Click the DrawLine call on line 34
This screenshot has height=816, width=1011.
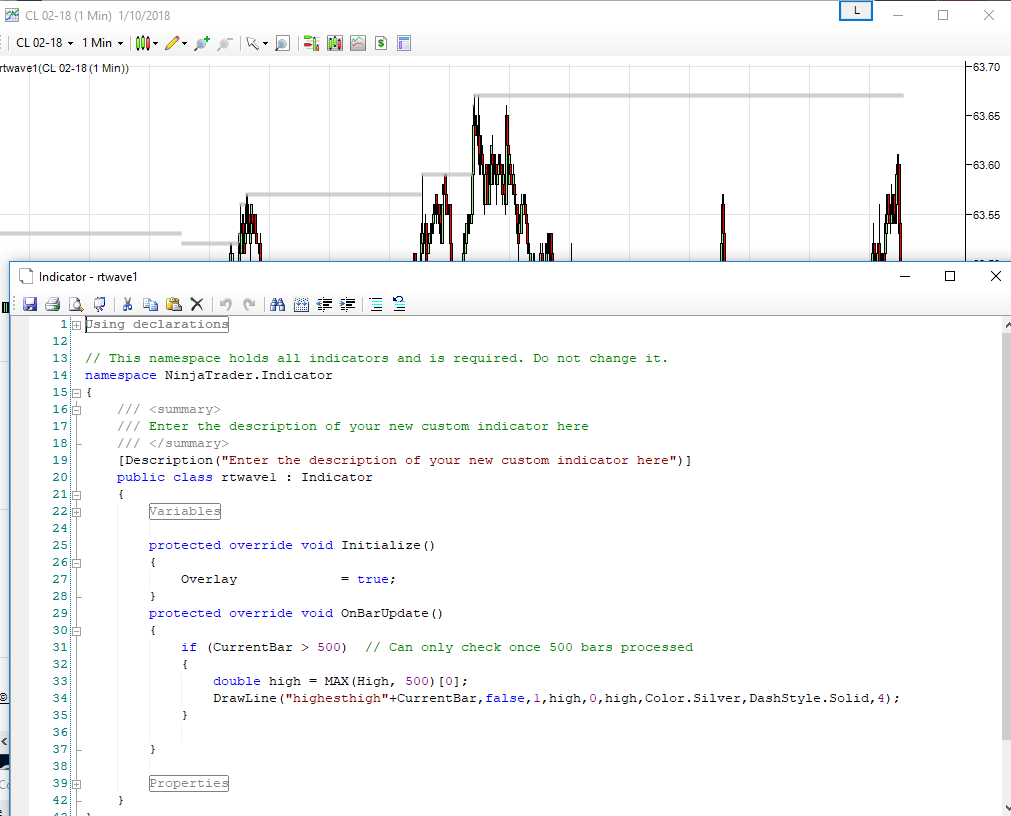[556, 698]
